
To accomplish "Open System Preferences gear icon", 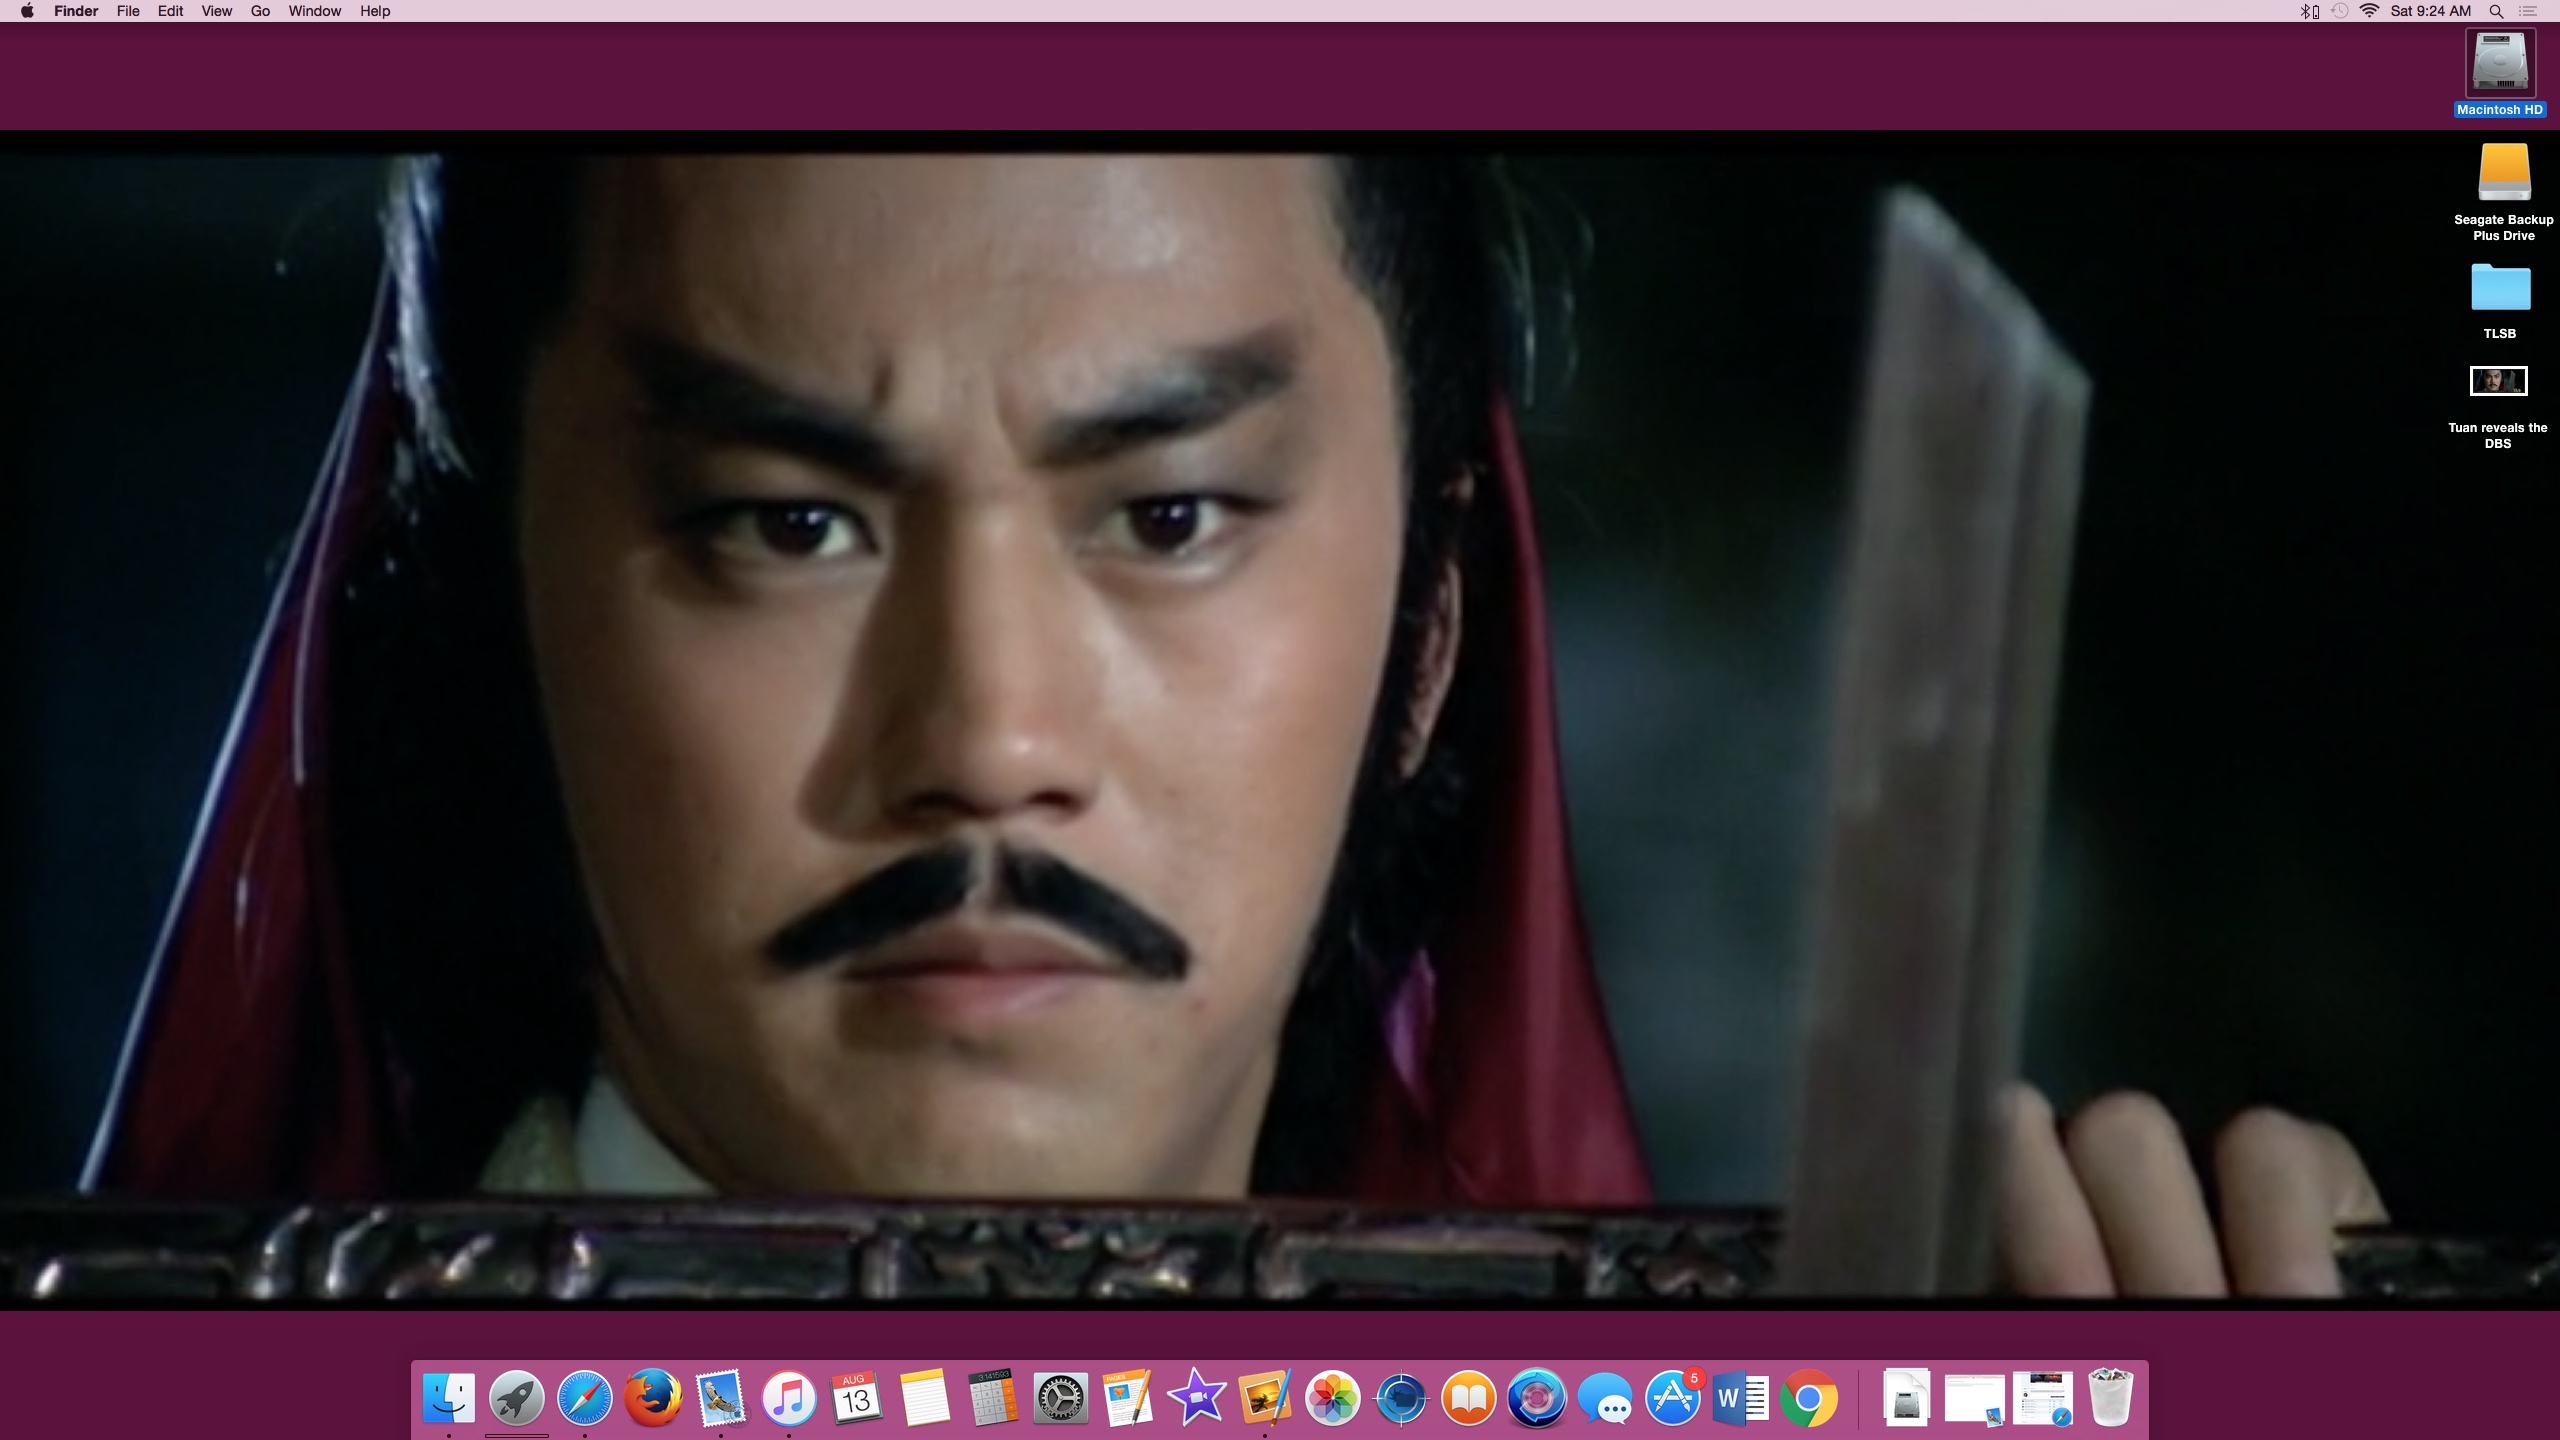I will point(1061,1397).
